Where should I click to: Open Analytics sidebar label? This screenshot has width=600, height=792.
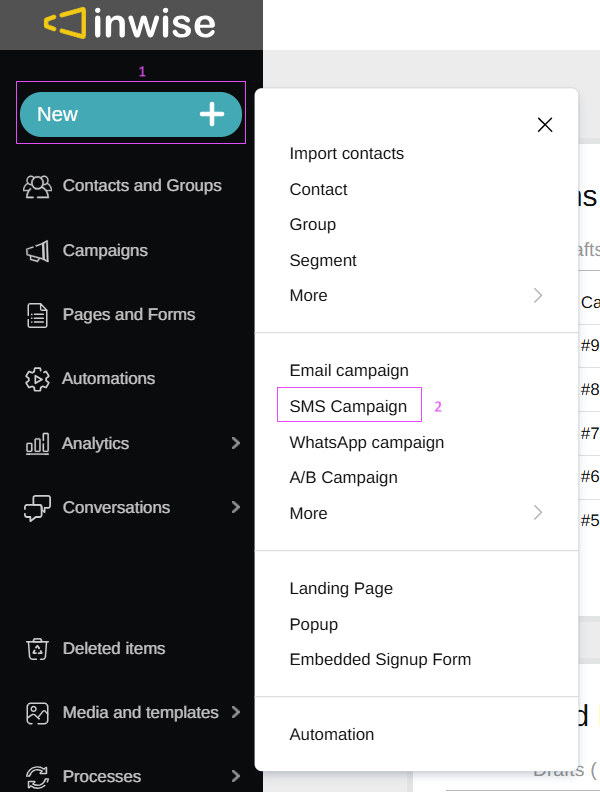(x=95, y=443)
